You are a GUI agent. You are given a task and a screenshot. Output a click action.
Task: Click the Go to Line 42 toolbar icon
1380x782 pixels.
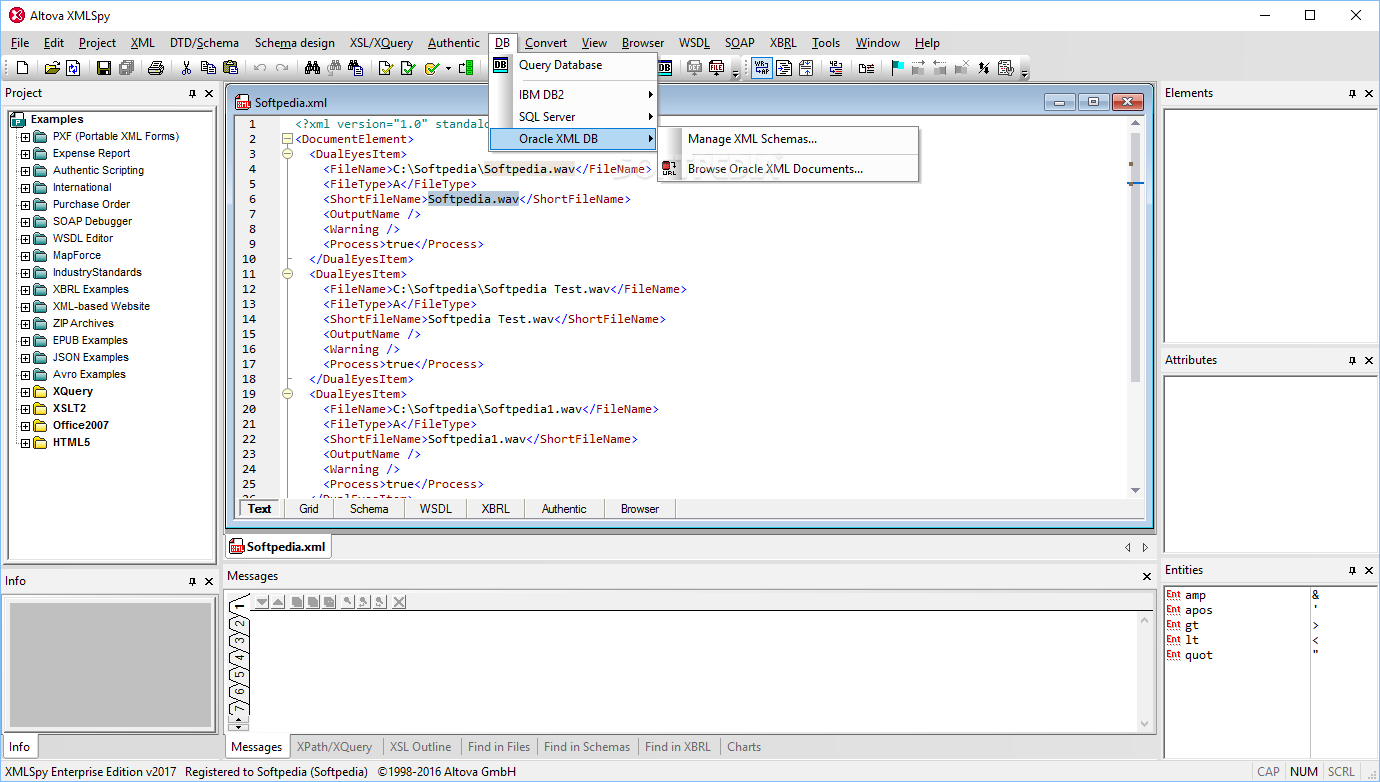coord(837,68)
